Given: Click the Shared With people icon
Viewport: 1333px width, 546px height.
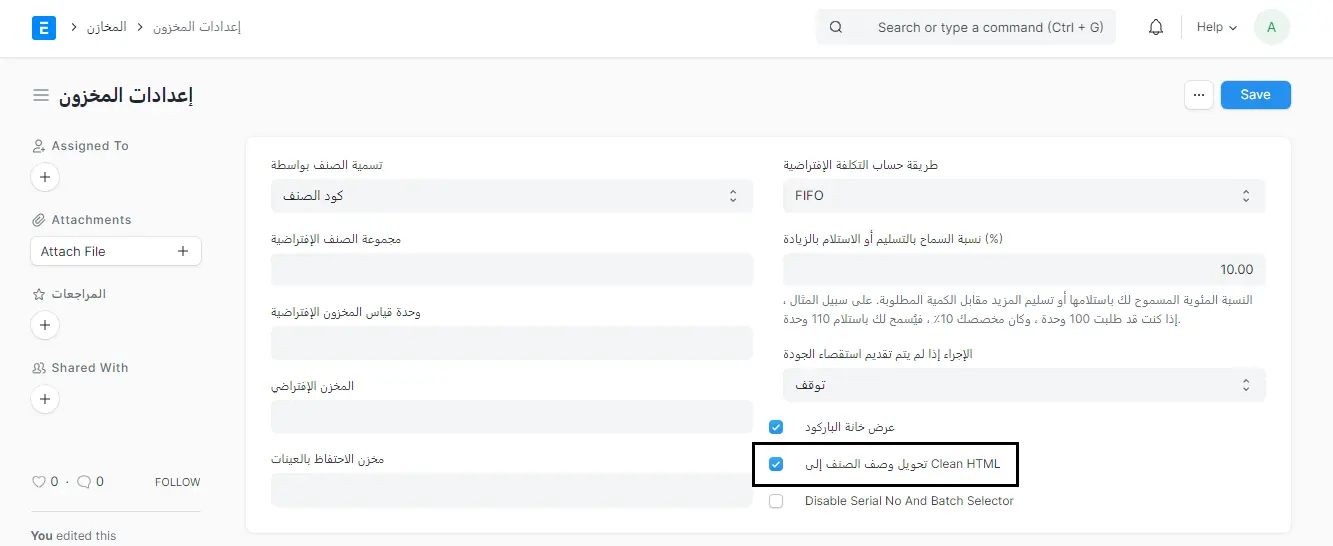Looking at the screenshot, I should 39,368.
